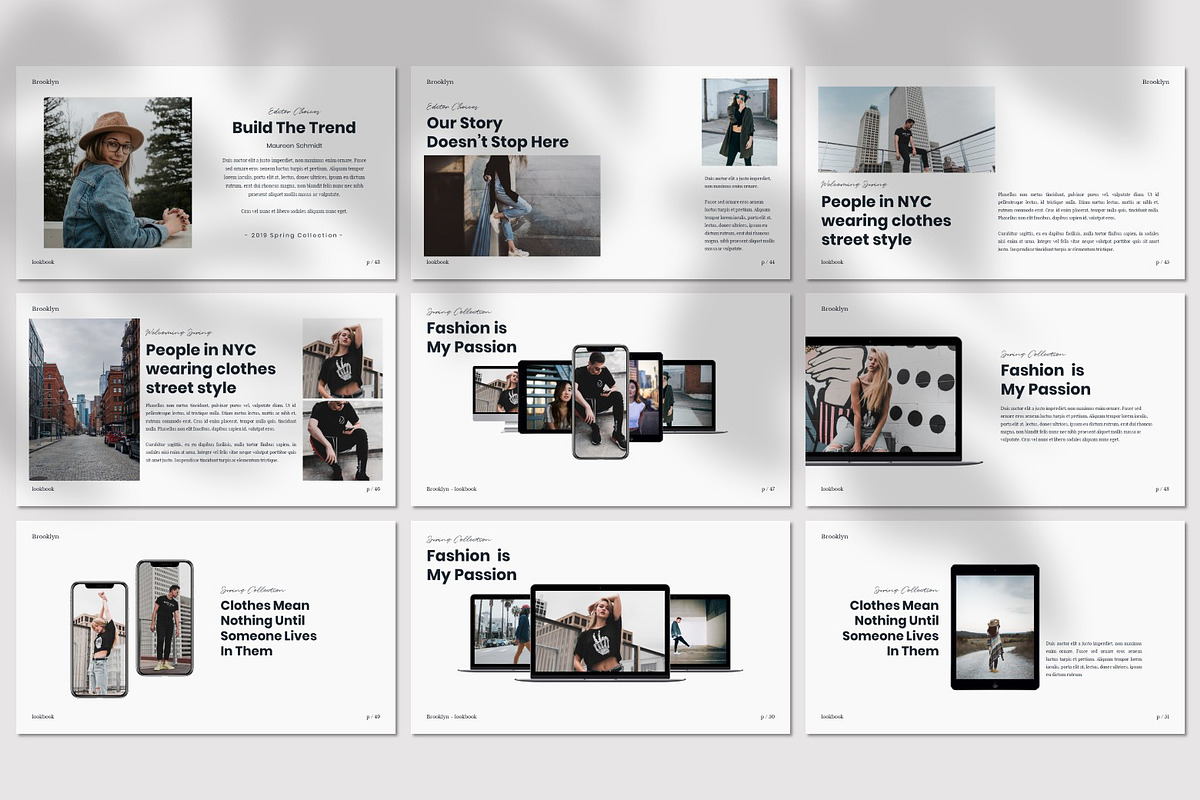The image size is (1200, 800).
Task: Click "Clothes Mean Nothing" heading beside tablet
Action: coord(893,628)
